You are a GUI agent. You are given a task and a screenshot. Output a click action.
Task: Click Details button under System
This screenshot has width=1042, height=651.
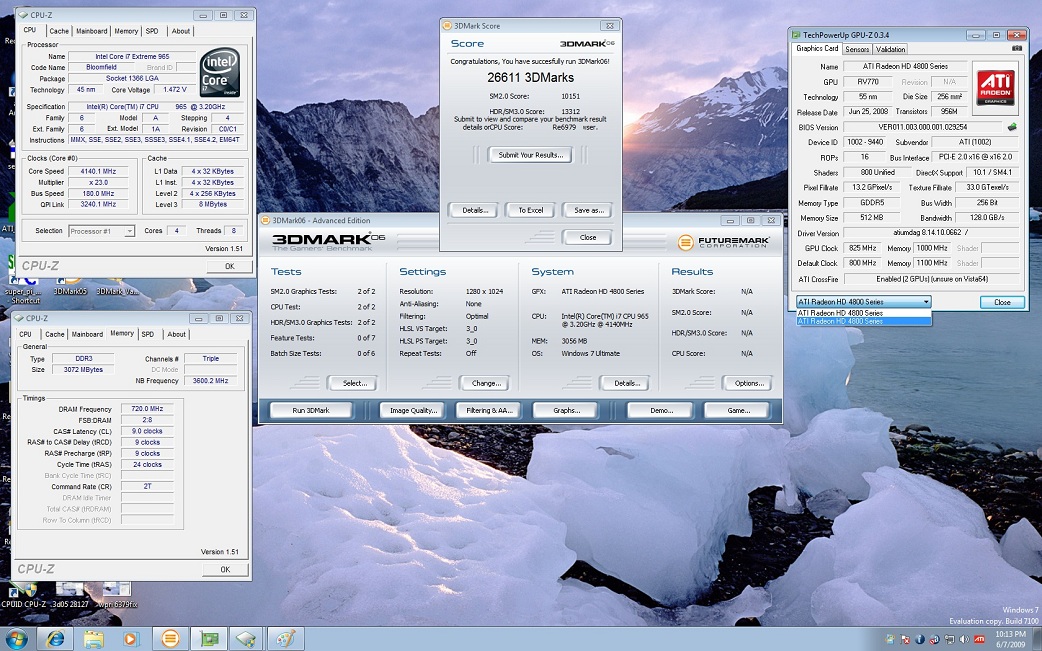pos(627,383)
